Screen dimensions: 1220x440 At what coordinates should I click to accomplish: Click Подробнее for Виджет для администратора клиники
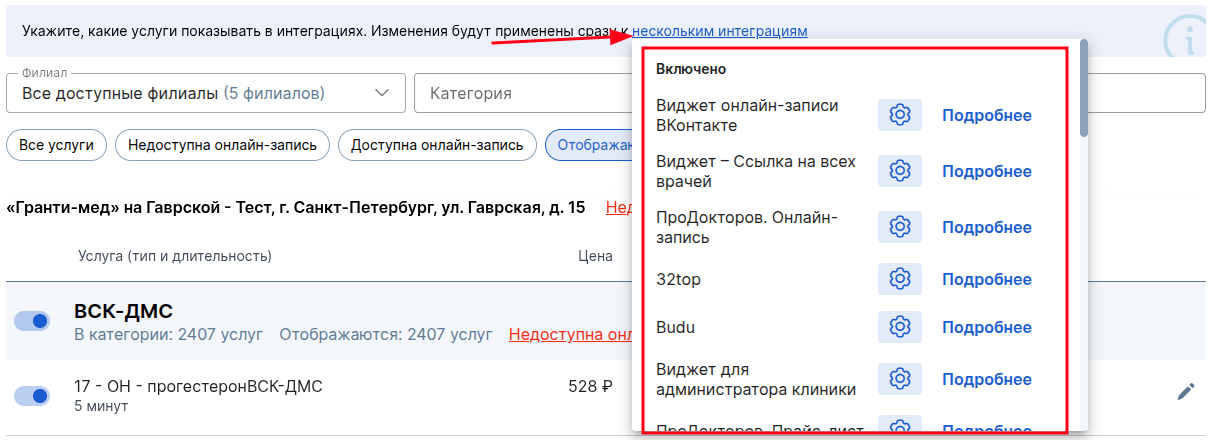987,379
